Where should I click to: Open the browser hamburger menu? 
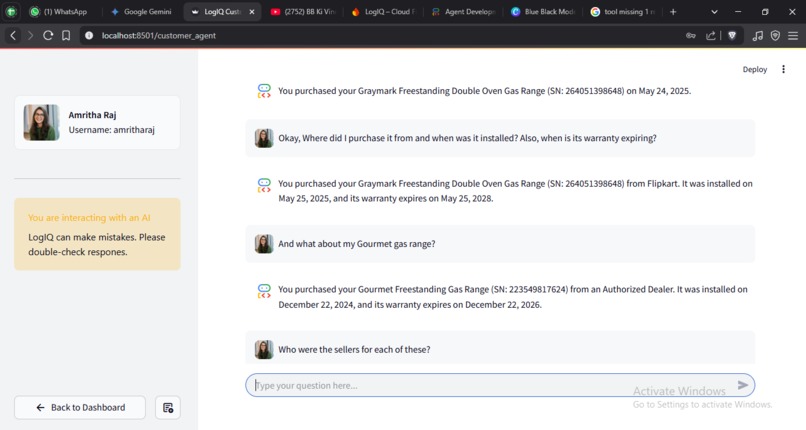pos(793,35)
